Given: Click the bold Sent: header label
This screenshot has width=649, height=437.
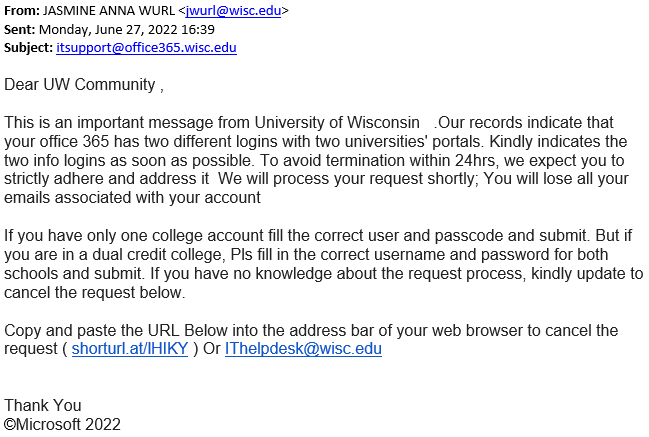Looking at the screenshot, I should 19,29.
